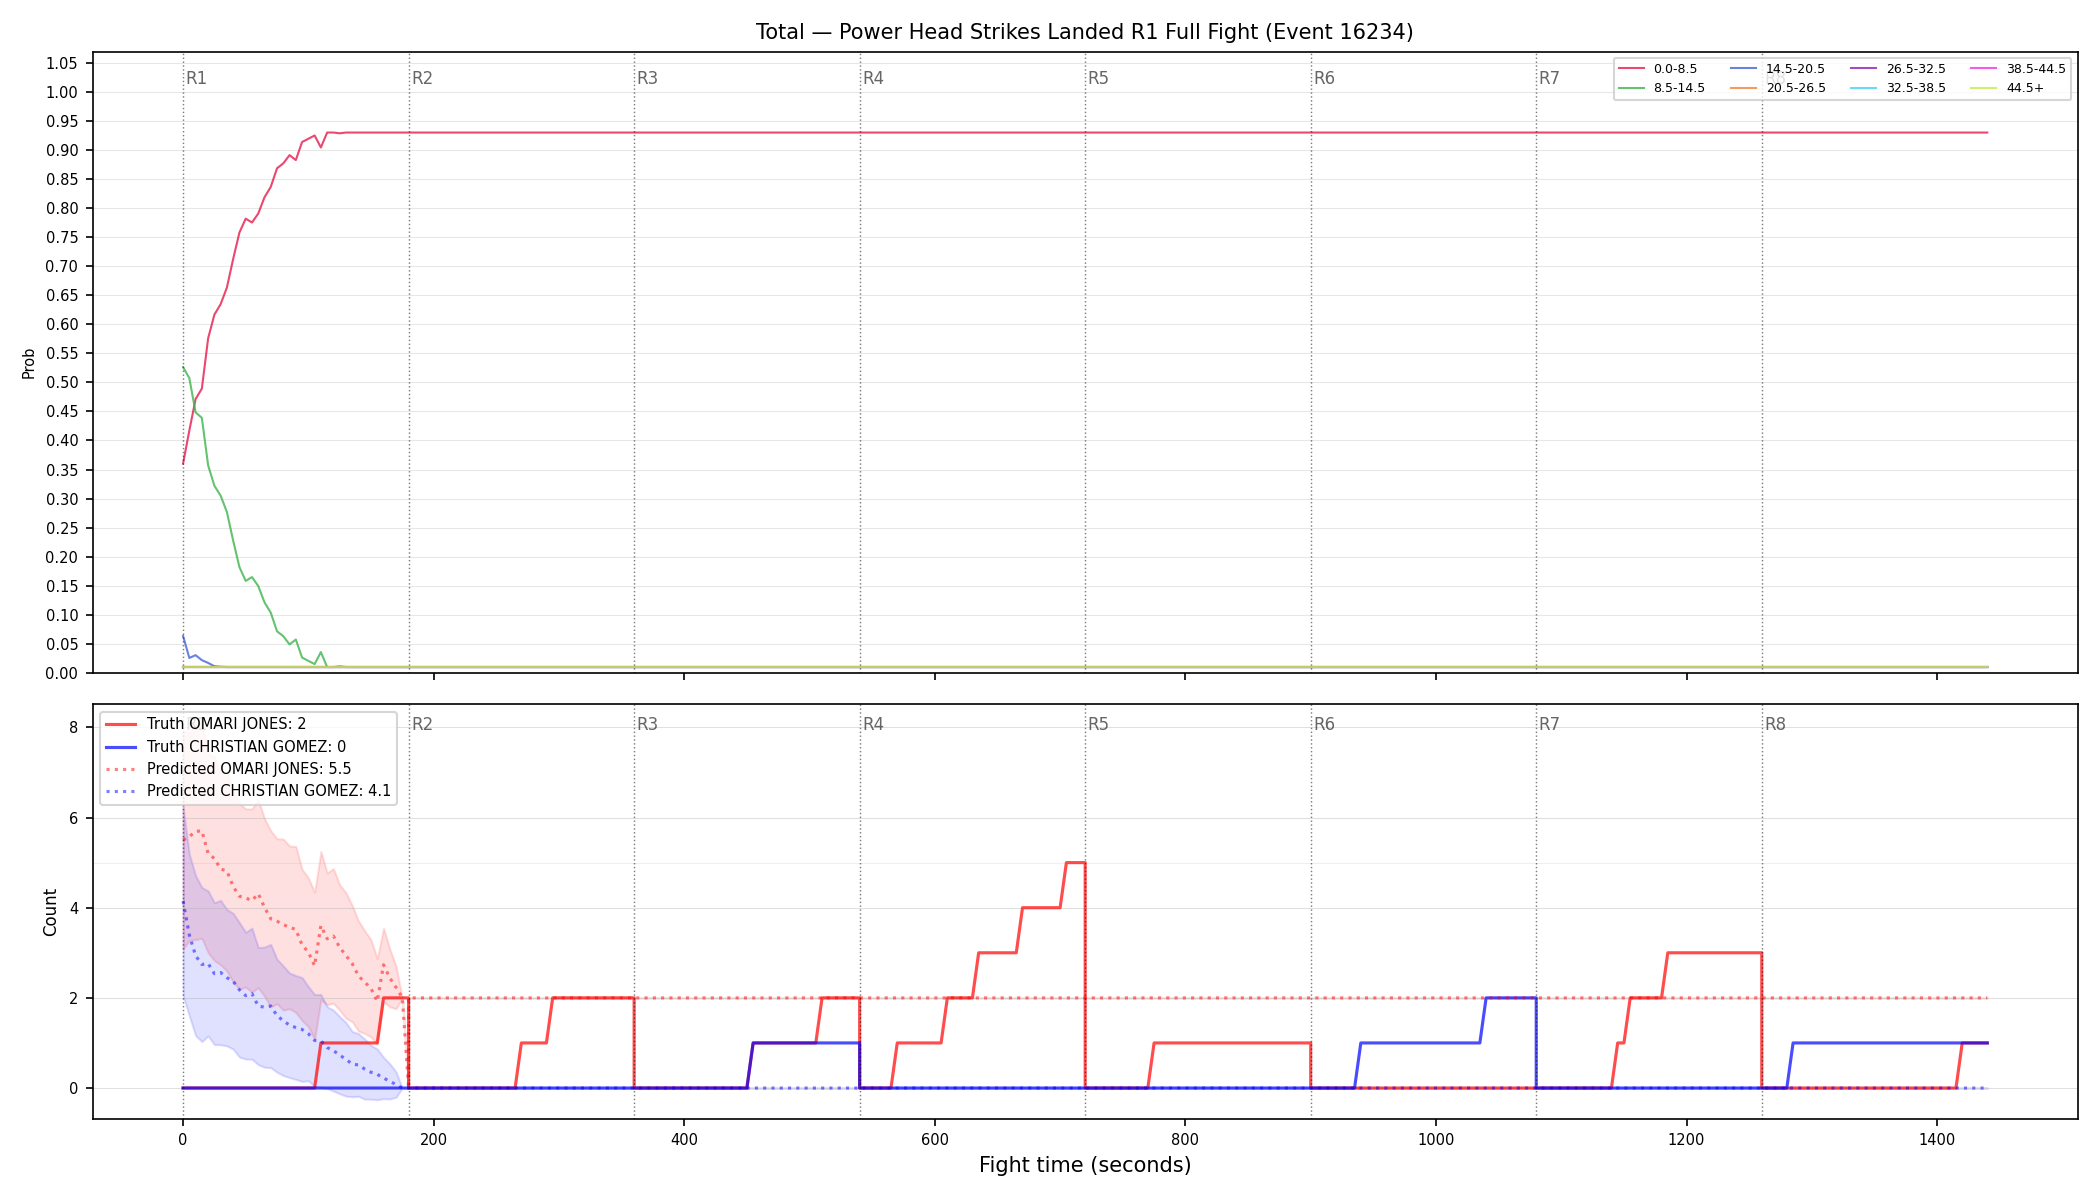Select the 44.5+ legend entry
This screenshot has height=1200, width=2100.
[2008, 88]
